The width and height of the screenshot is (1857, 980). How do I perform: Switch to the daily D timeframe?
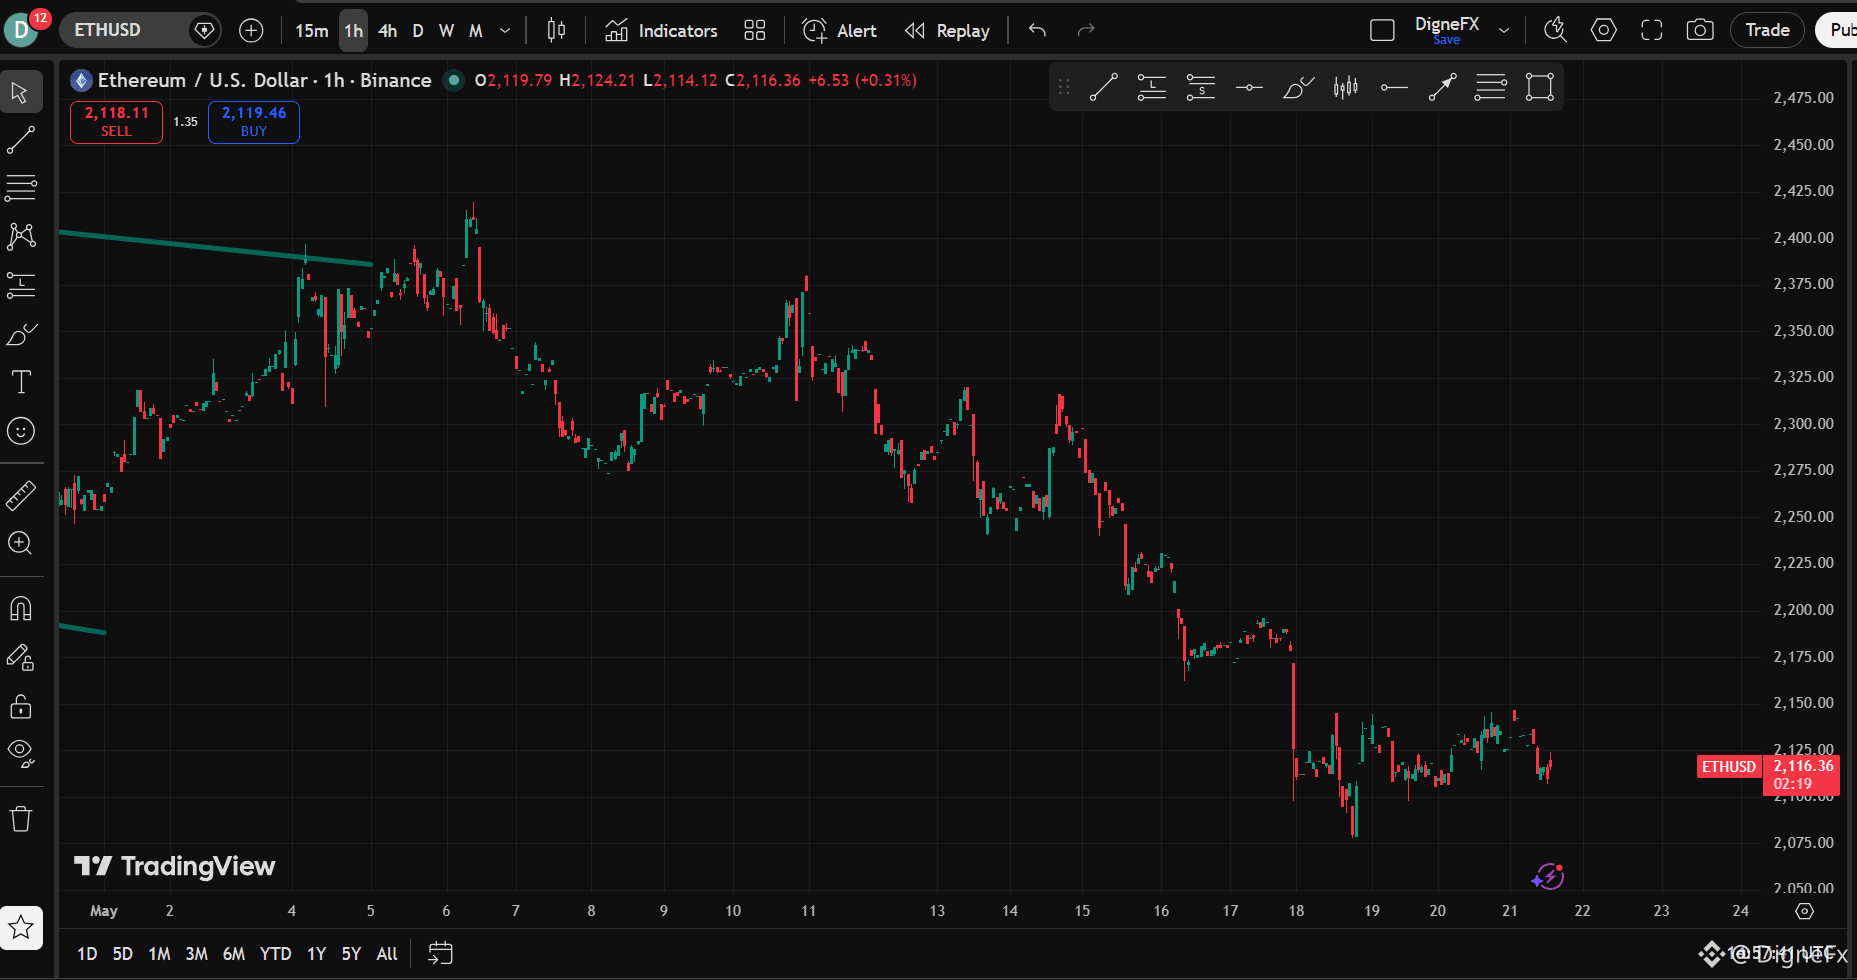[418, 31]
